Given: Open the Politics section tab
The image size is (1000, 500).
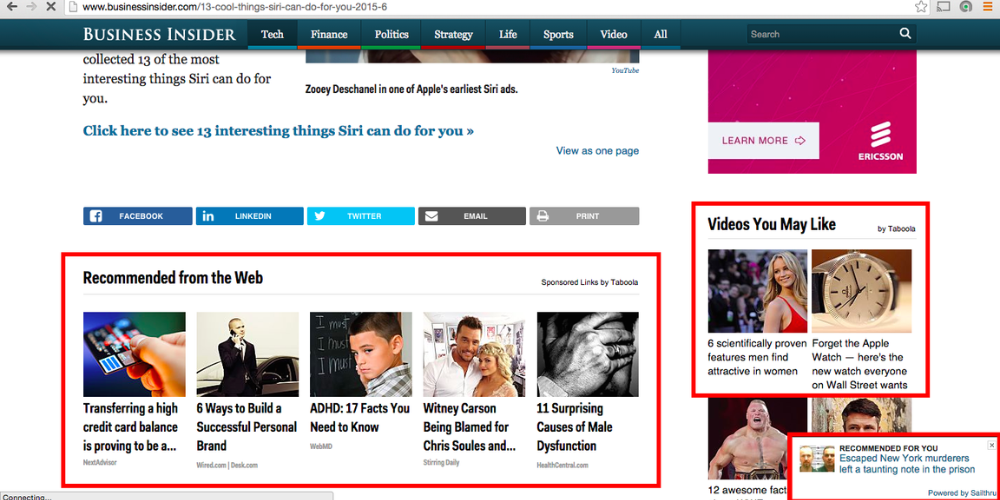Looking at the screenshot, I should [391, 34].
